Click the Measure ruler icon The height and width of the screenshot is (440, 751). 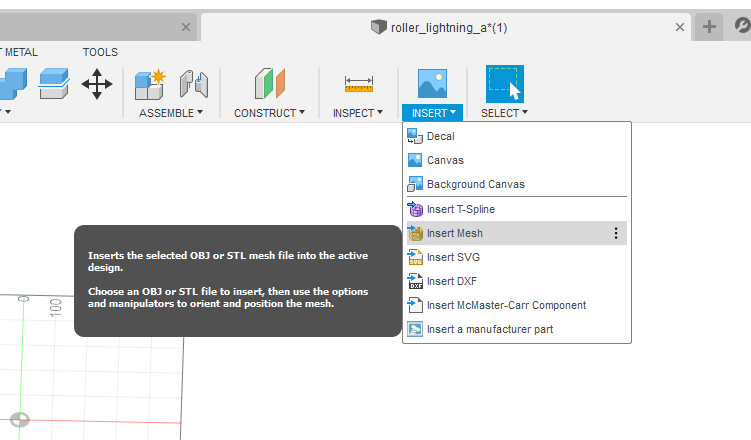click(x=359, y=84)
